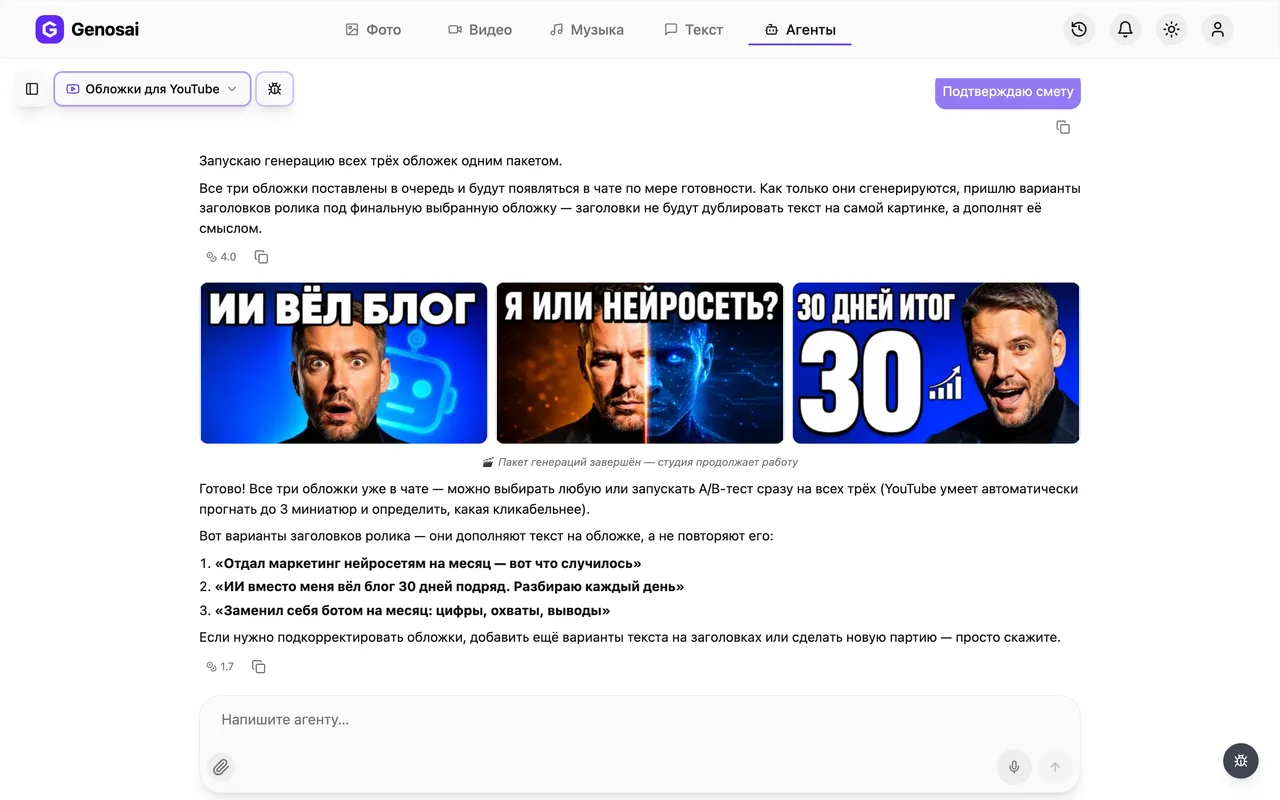This screenshot has width=1280, height=800.
Task: Toggle light/dark theme sun icon
Action: tap(1171, 30)
